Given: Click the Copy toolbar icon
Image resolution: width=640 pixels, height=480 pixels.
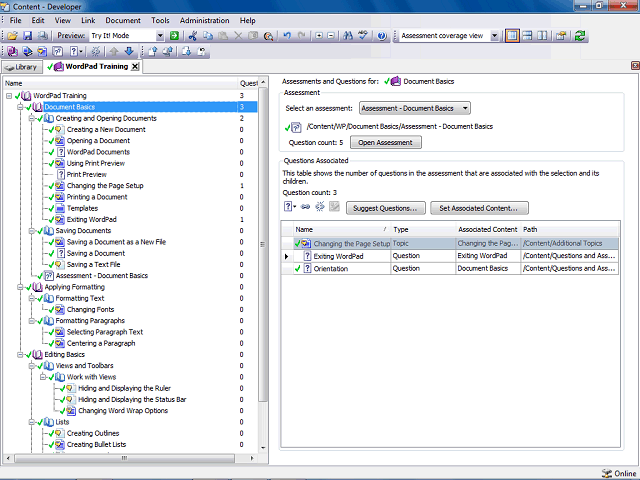Looking at the screenshot, I should (x=208, y=36).
